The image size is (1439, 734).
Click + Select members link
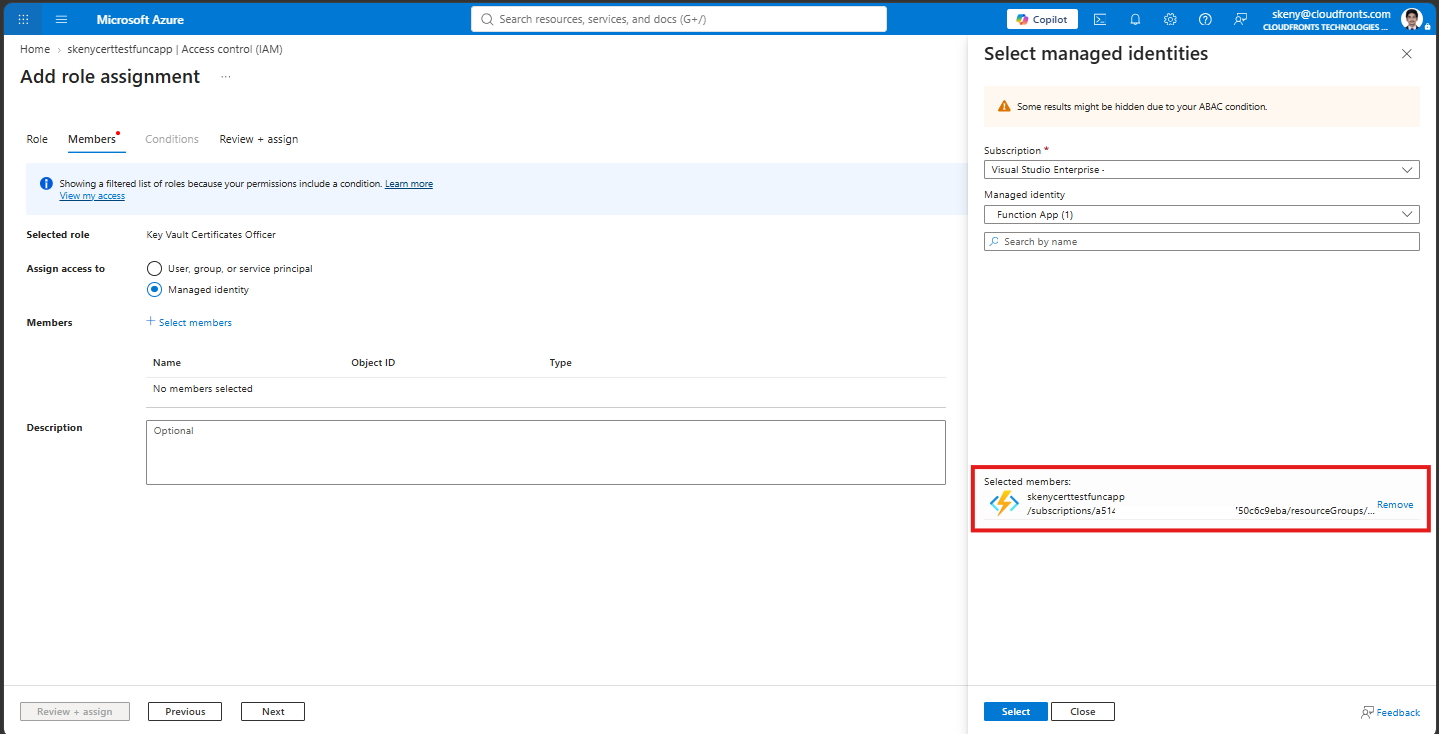coord(189,322)
